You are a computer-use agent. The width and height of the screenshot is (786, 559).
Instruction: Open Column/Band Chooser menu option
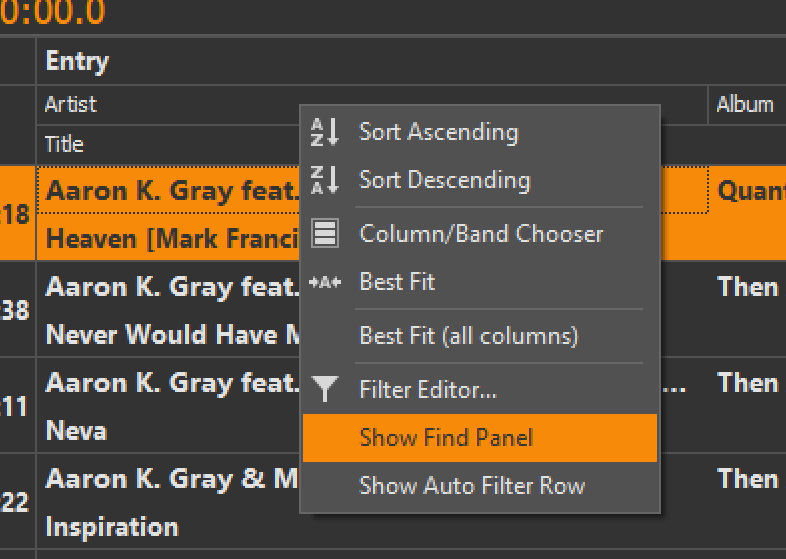481,234
